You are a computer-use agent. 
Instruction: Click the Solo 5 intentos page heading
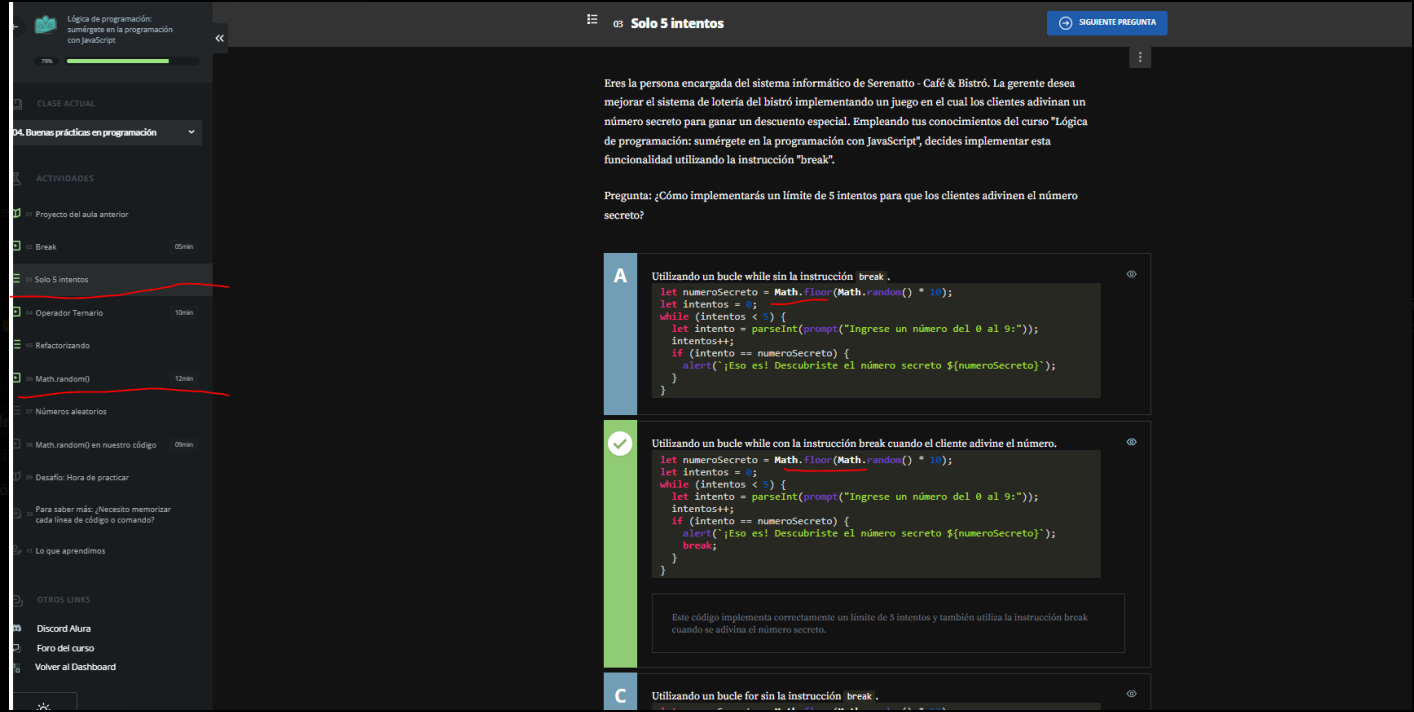click(x=677, y=22)
